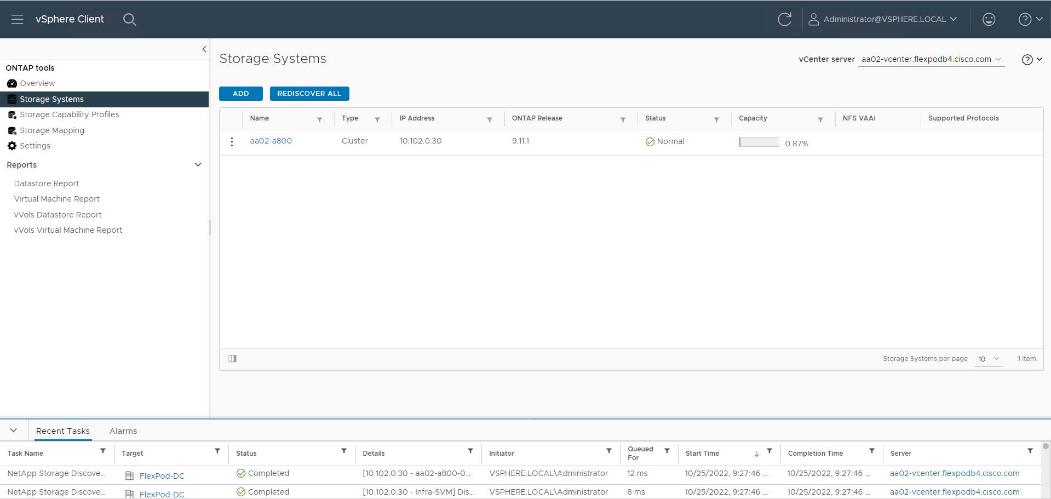1051x499 pixels.
Task: Filter the Queued For column
Action: pyautogui.click(x=667, y=451)
